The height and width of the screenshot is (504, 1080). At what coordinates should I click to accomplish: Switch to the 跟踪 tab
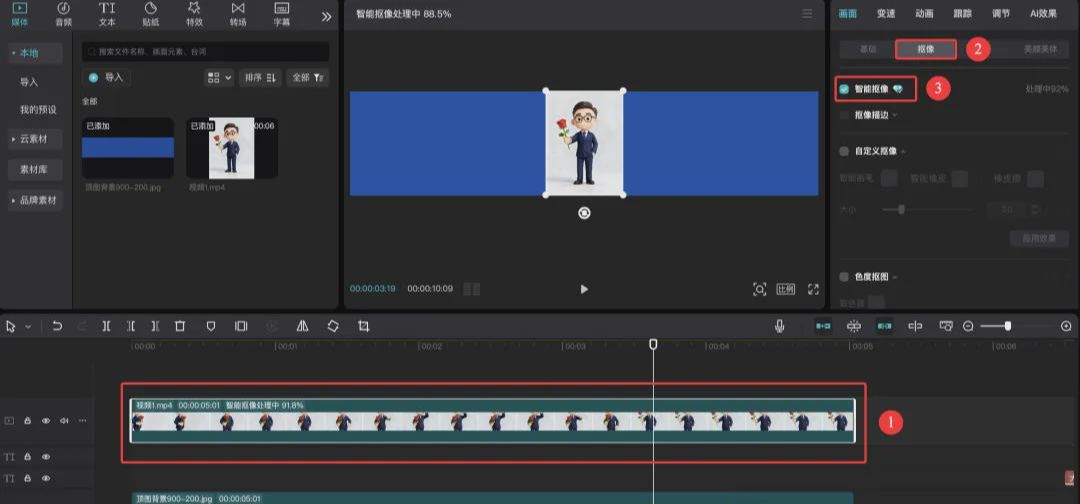[x=962, y=14]
